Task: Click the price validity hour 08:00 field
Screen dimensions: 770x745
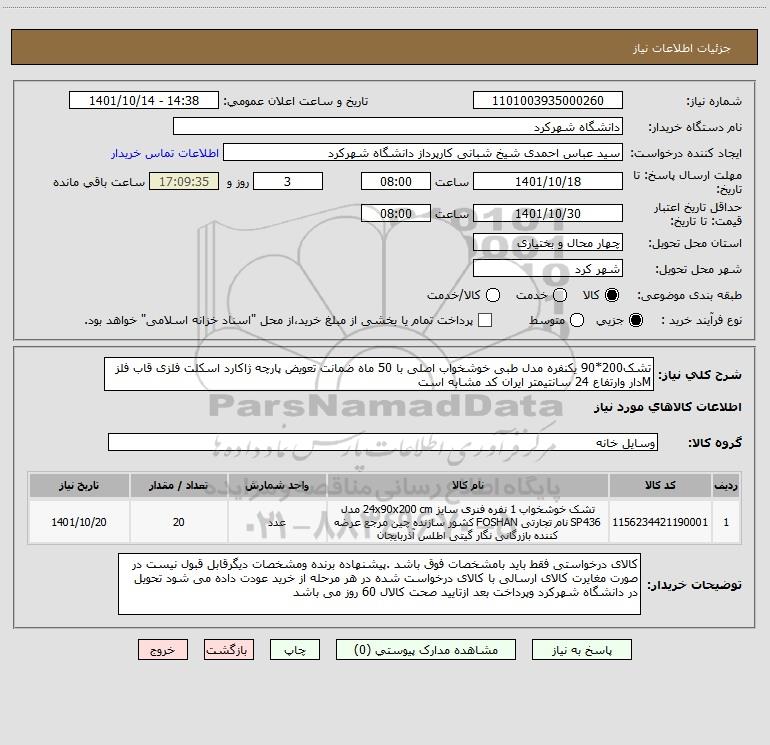Action: click(396, 213)
